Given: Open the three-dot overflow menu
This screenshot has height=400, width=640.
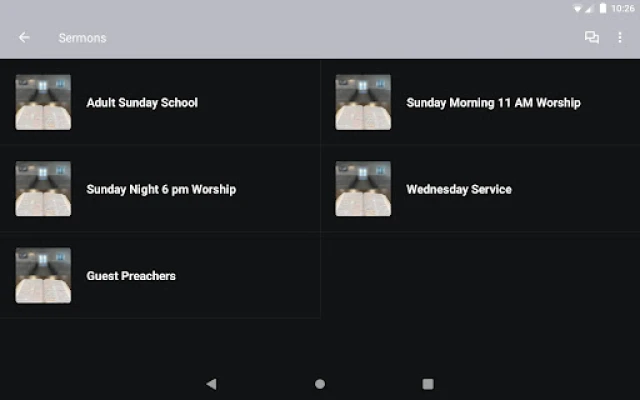Looking at the screenshot, I should pyautogui.click(x=620, y=38).
